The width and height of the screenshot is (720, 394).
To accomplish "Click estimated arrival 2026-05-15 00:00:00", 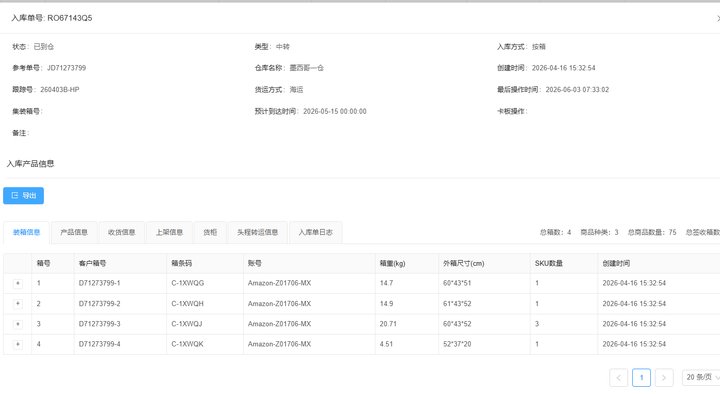I will (x=335, y=111).
